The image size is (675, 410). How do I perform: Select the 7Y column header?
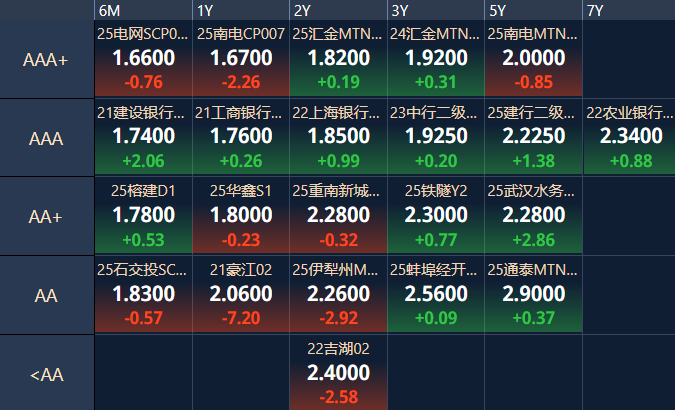coord(629,10)
